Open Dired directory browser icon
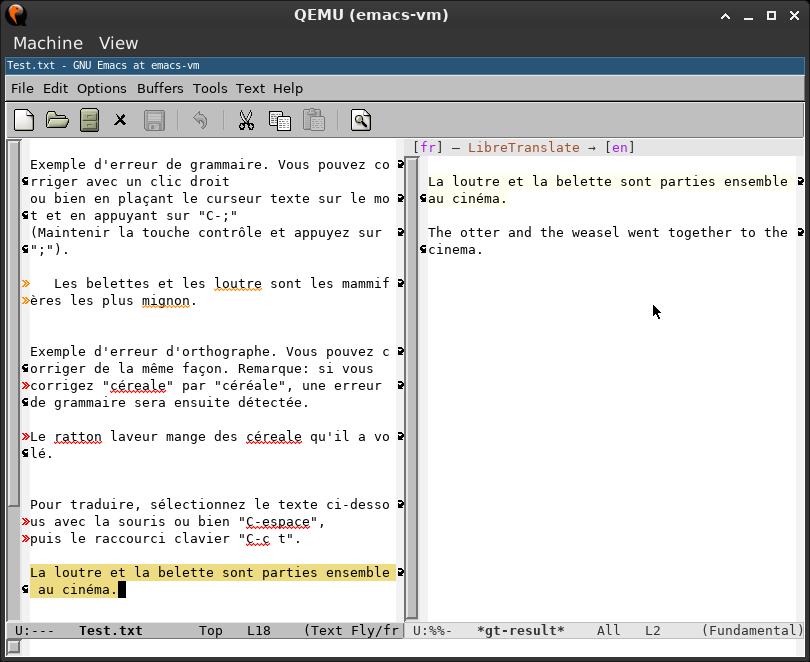The height and width of the screenshot is (662, 810). [x=89, y=121]
